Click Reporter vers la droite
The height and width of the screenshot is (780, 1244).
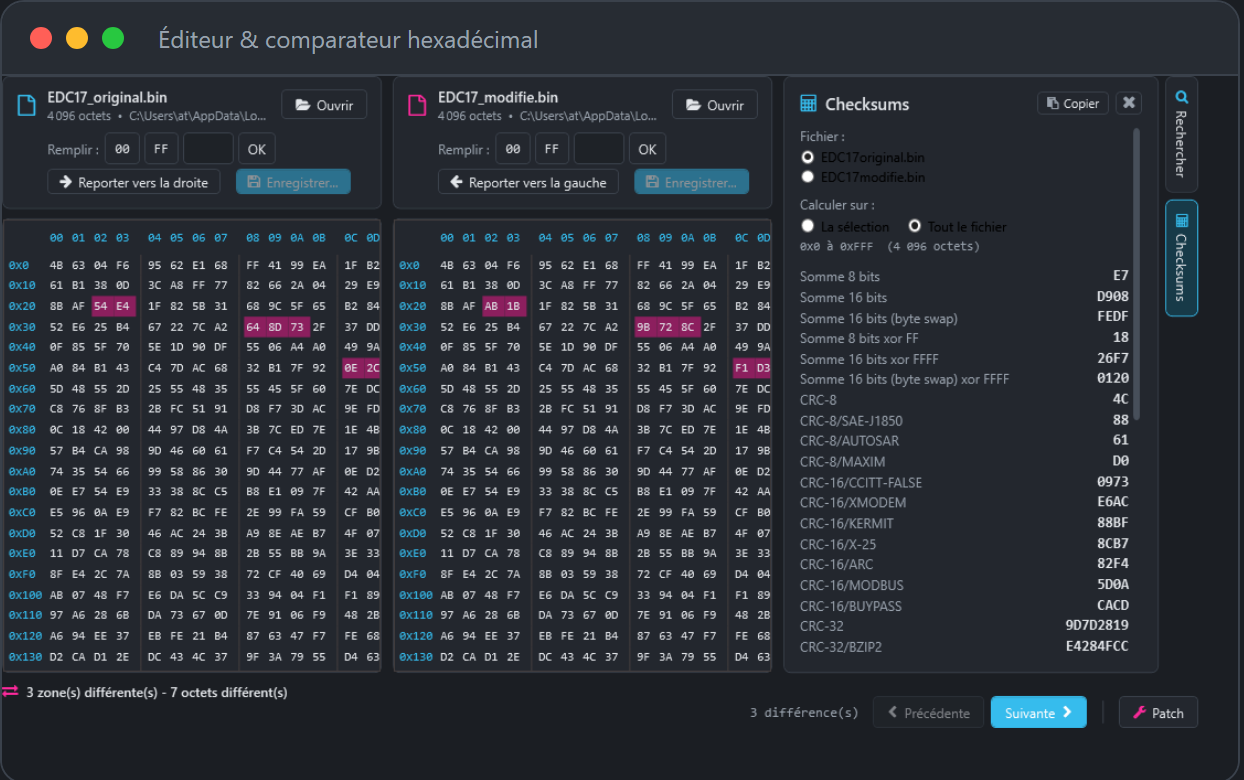click(x=134, y=182)
